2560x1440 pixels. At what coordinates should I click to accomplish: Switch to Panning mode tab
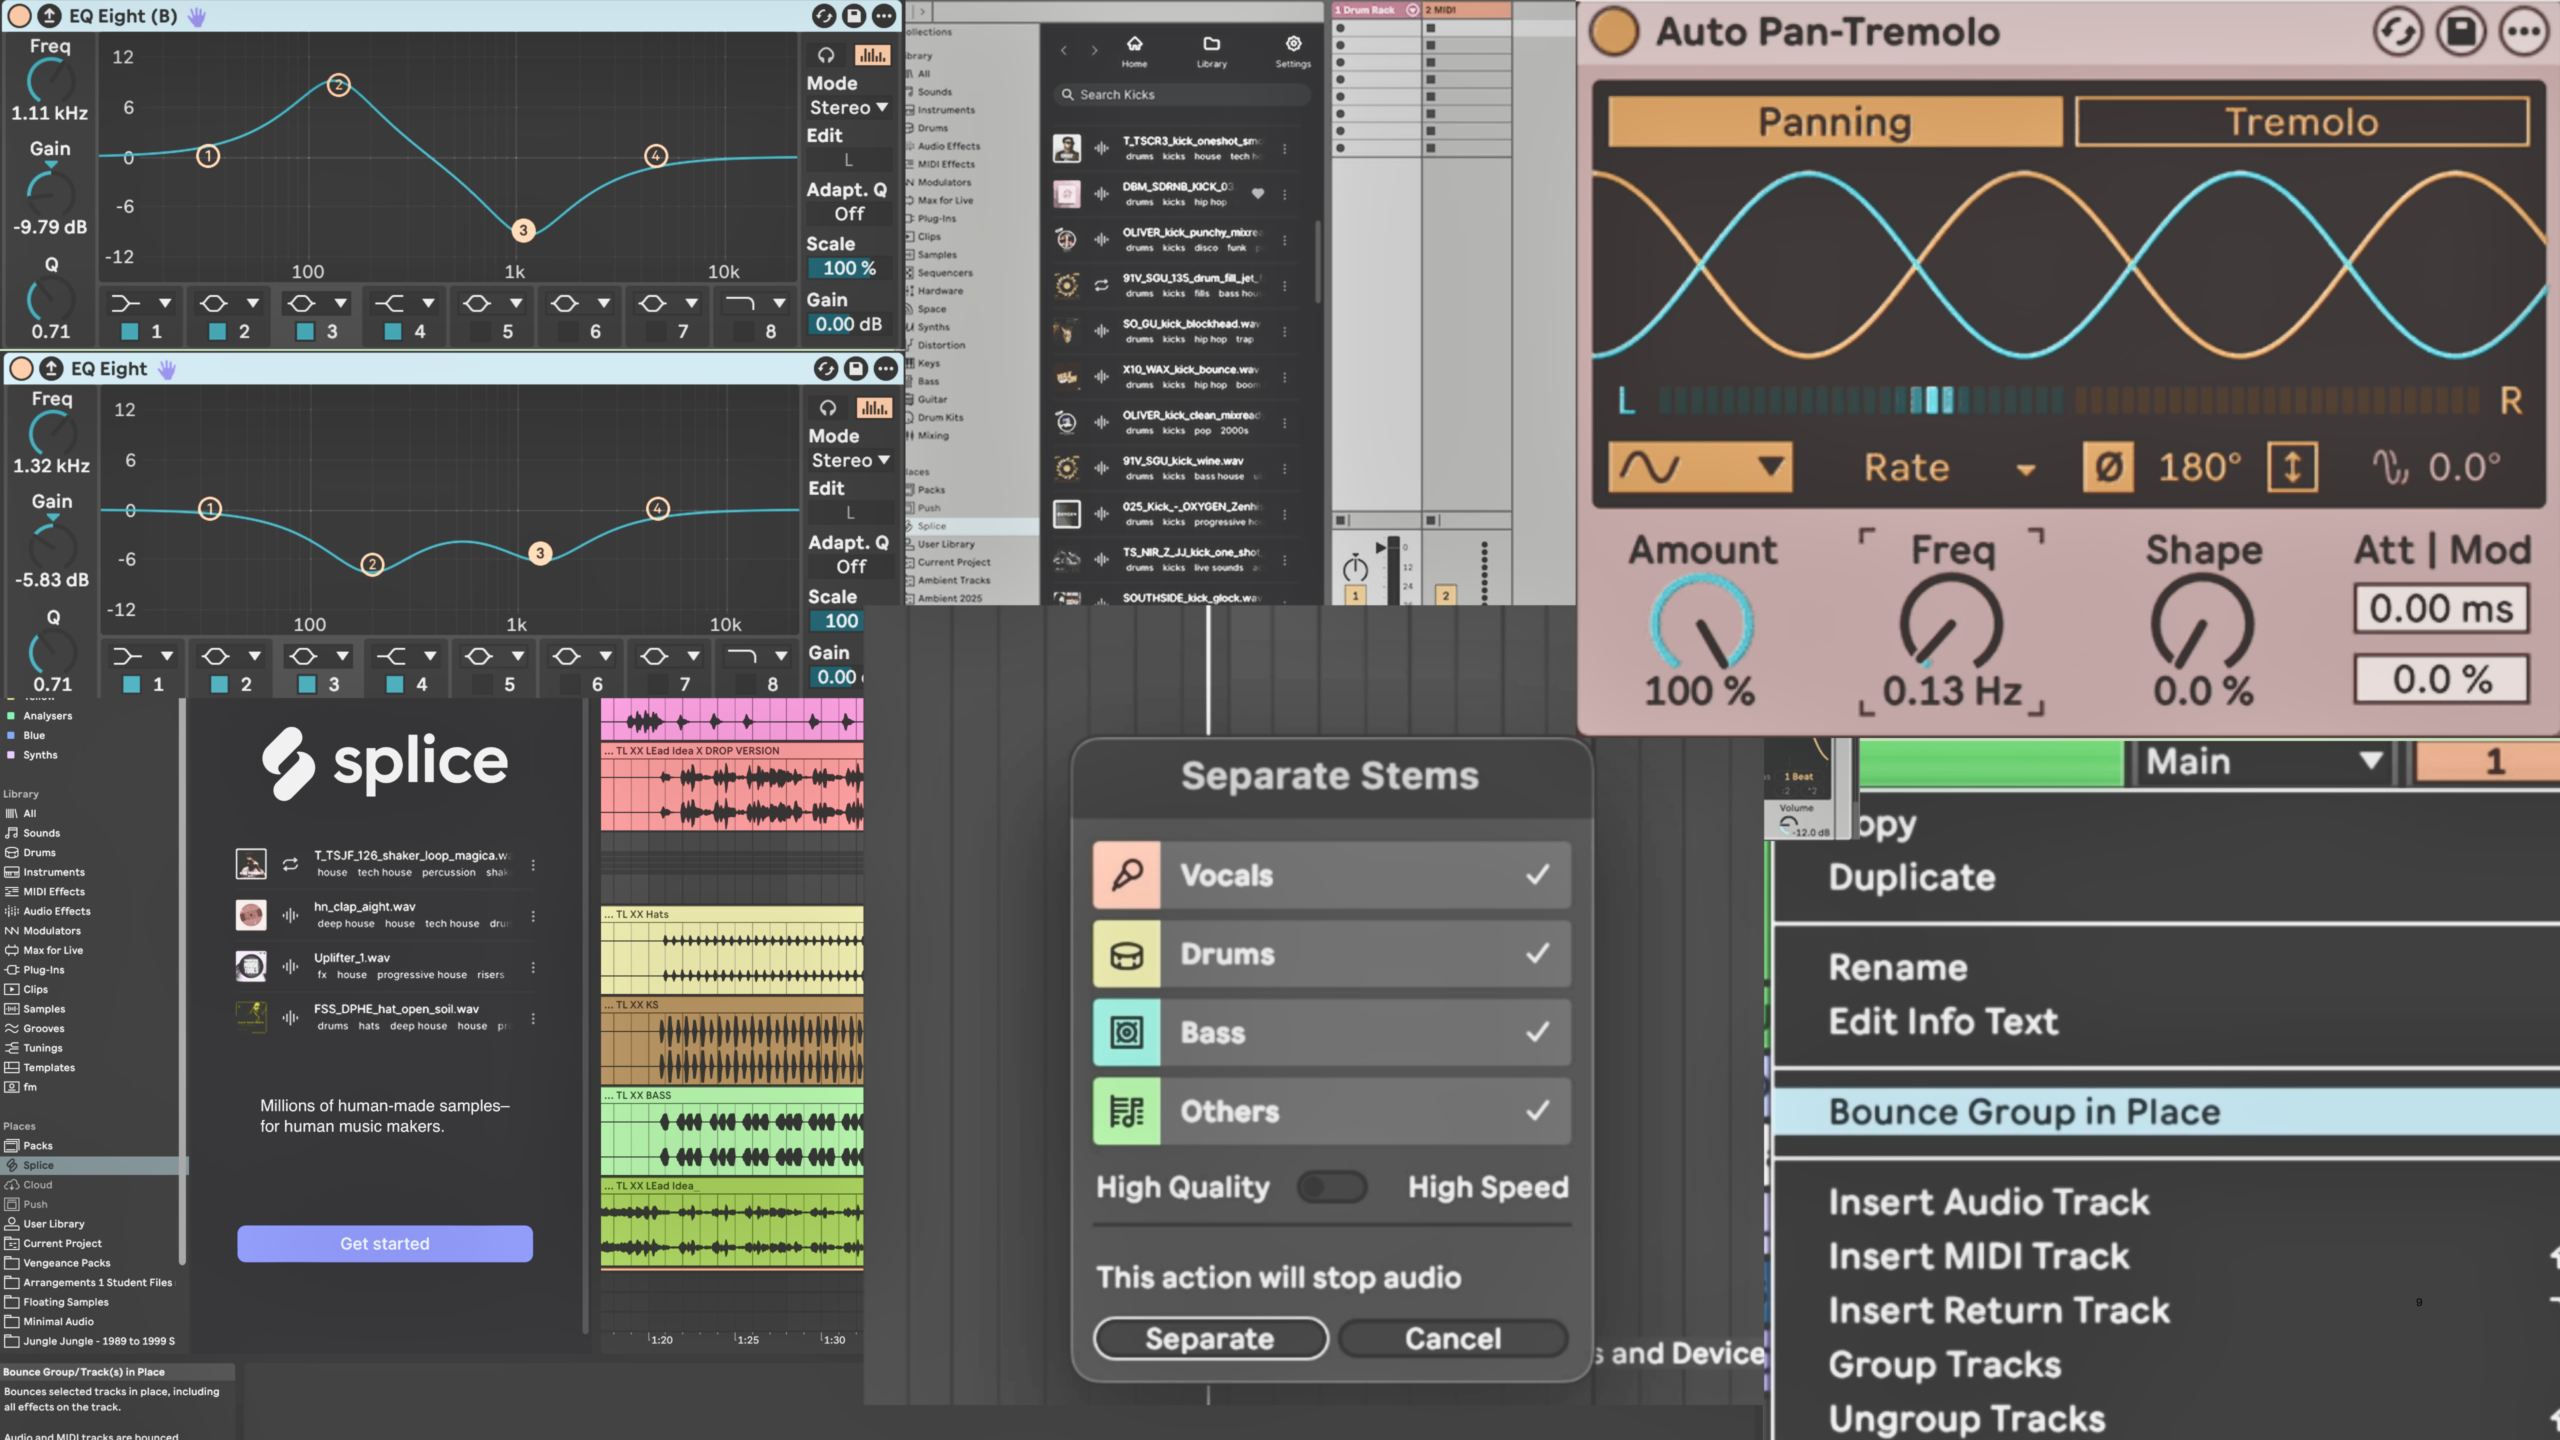pyautogui.click(x=1835, y=122)
